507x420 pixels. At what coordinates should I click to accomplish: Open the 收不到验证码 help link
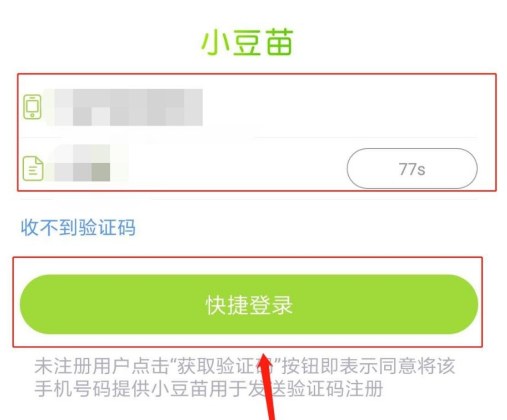click(78, 228)
